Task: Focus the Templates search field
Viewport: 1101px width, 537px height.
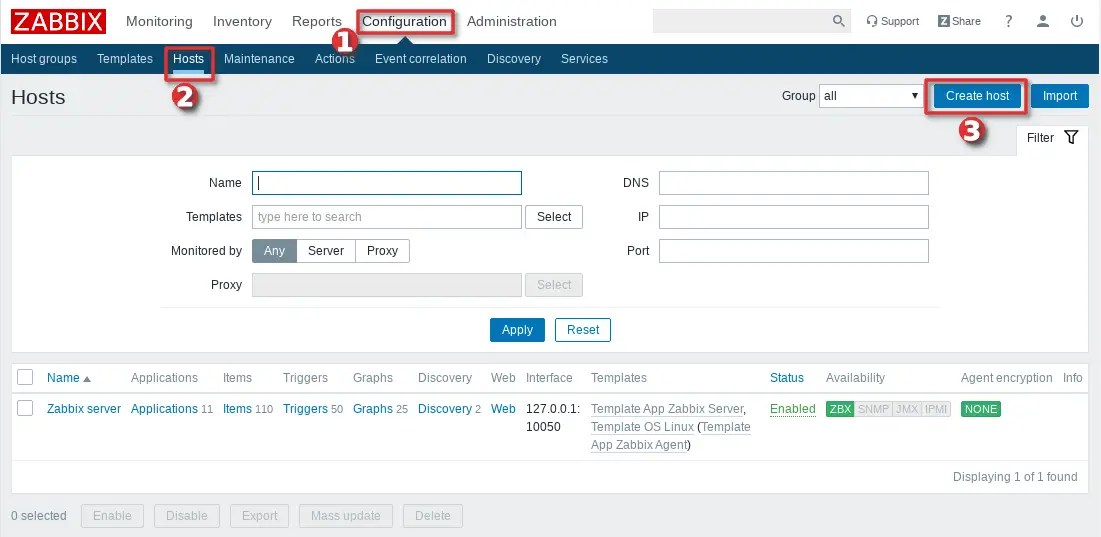Action: pyautogui.click(x=387, y=217)
